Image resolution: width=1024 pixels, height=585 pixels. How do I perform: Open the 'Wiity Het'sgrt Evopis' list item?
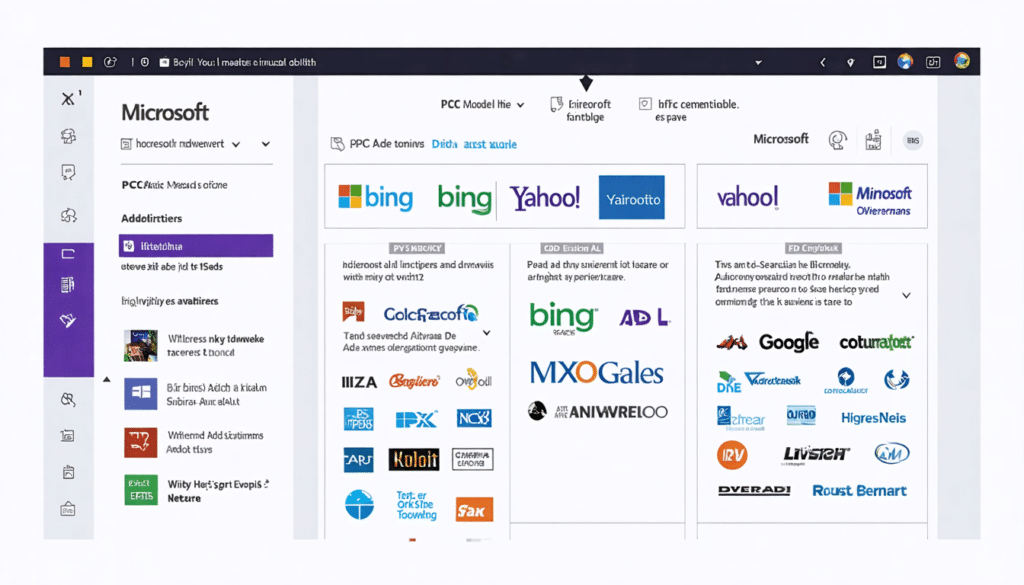point(196,490)
